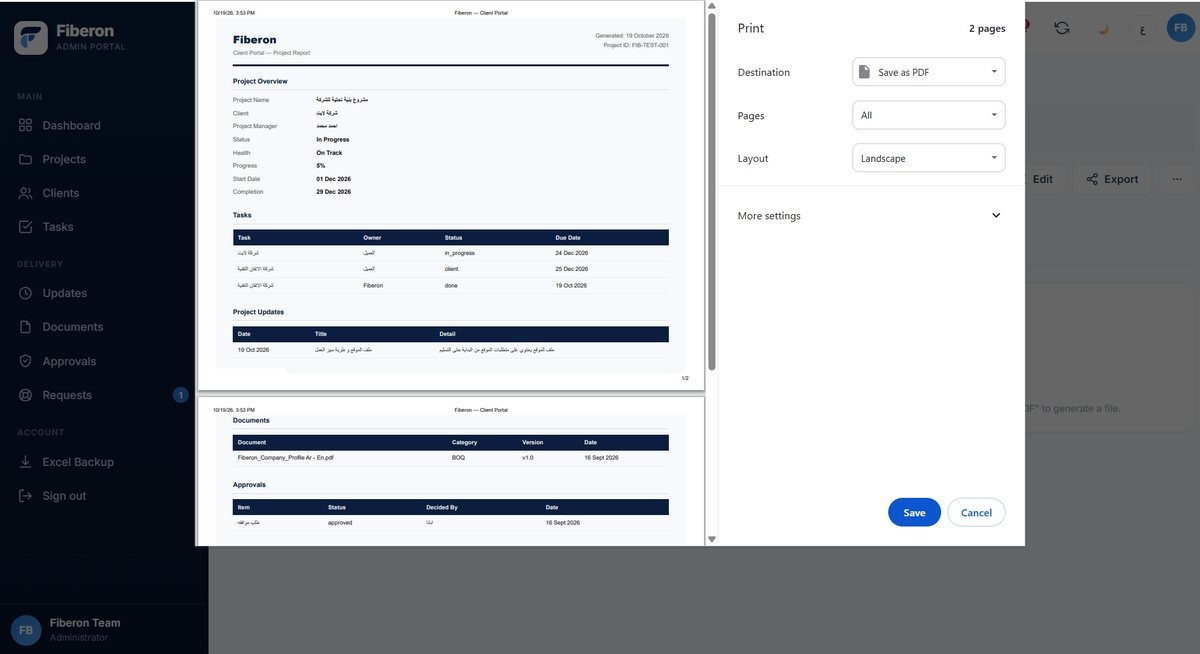Open the Pages dropdown set to All
The height and width of the screenshot is (654, 1200).
pyautogui.click(x=929, y=115)
